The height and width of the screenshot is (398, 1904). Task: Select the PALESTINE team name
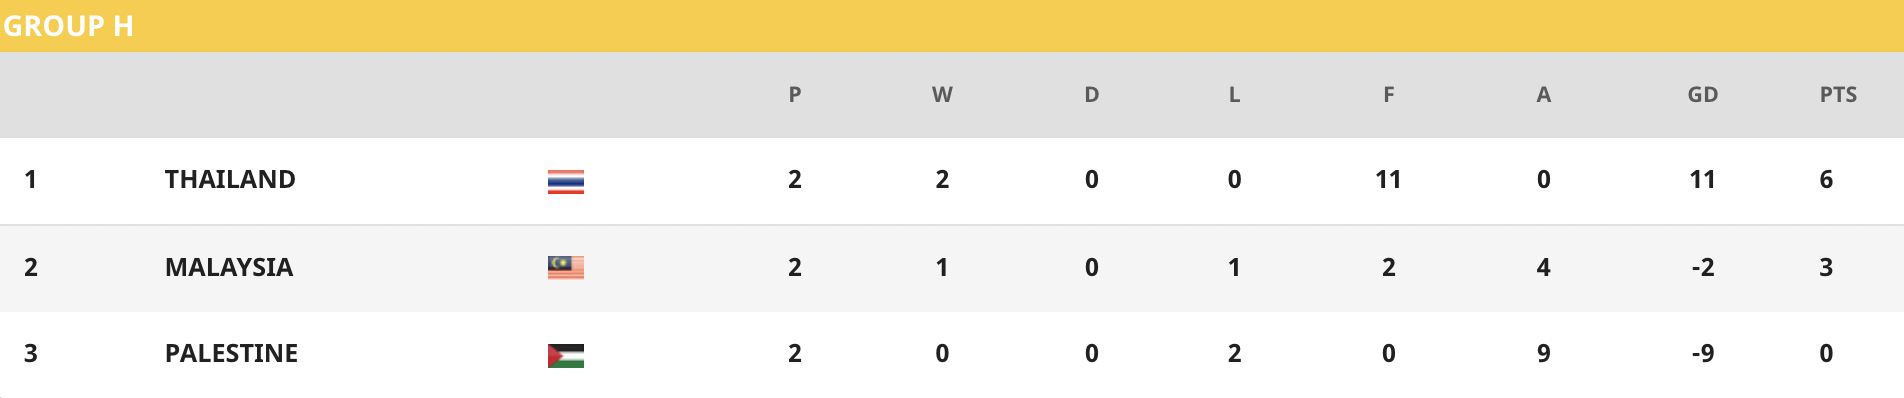click(231, 353)
